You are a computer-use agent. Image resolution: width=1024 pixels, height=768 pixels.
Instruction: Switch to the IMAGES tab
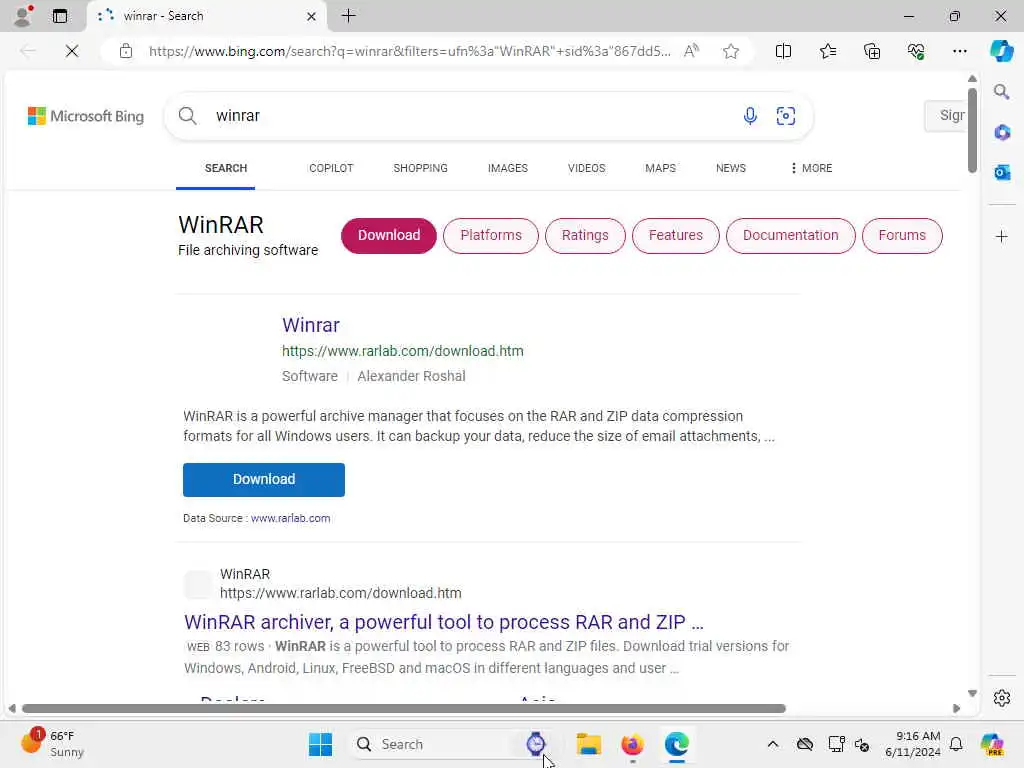click(507, 168)
